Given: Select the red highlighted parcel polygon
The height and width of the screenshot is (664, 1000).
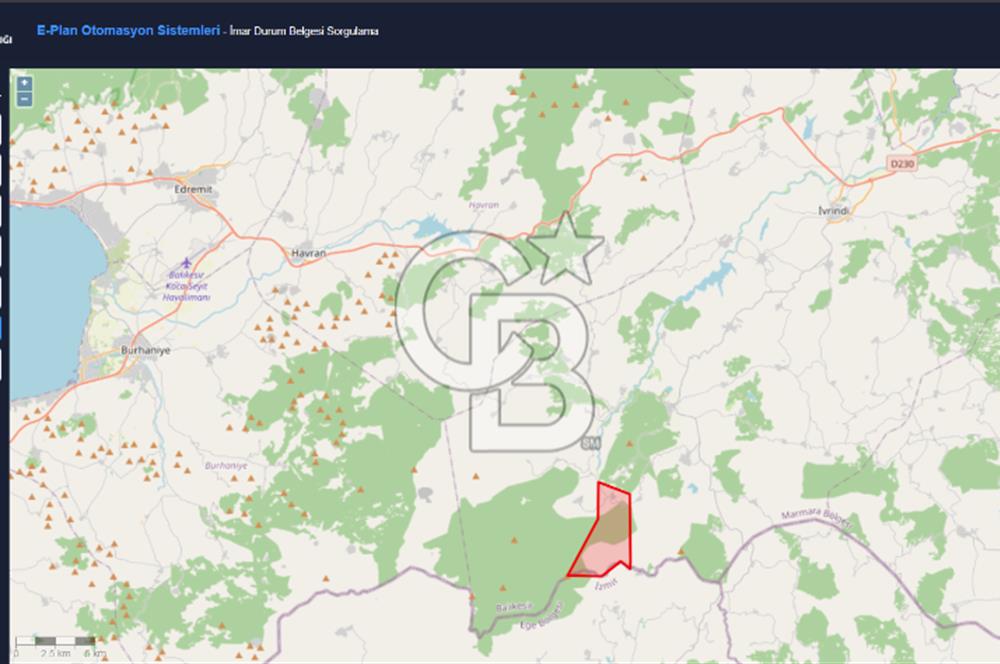Looking at the screenshot, I should pyautogui.click(x=605, y=532).
